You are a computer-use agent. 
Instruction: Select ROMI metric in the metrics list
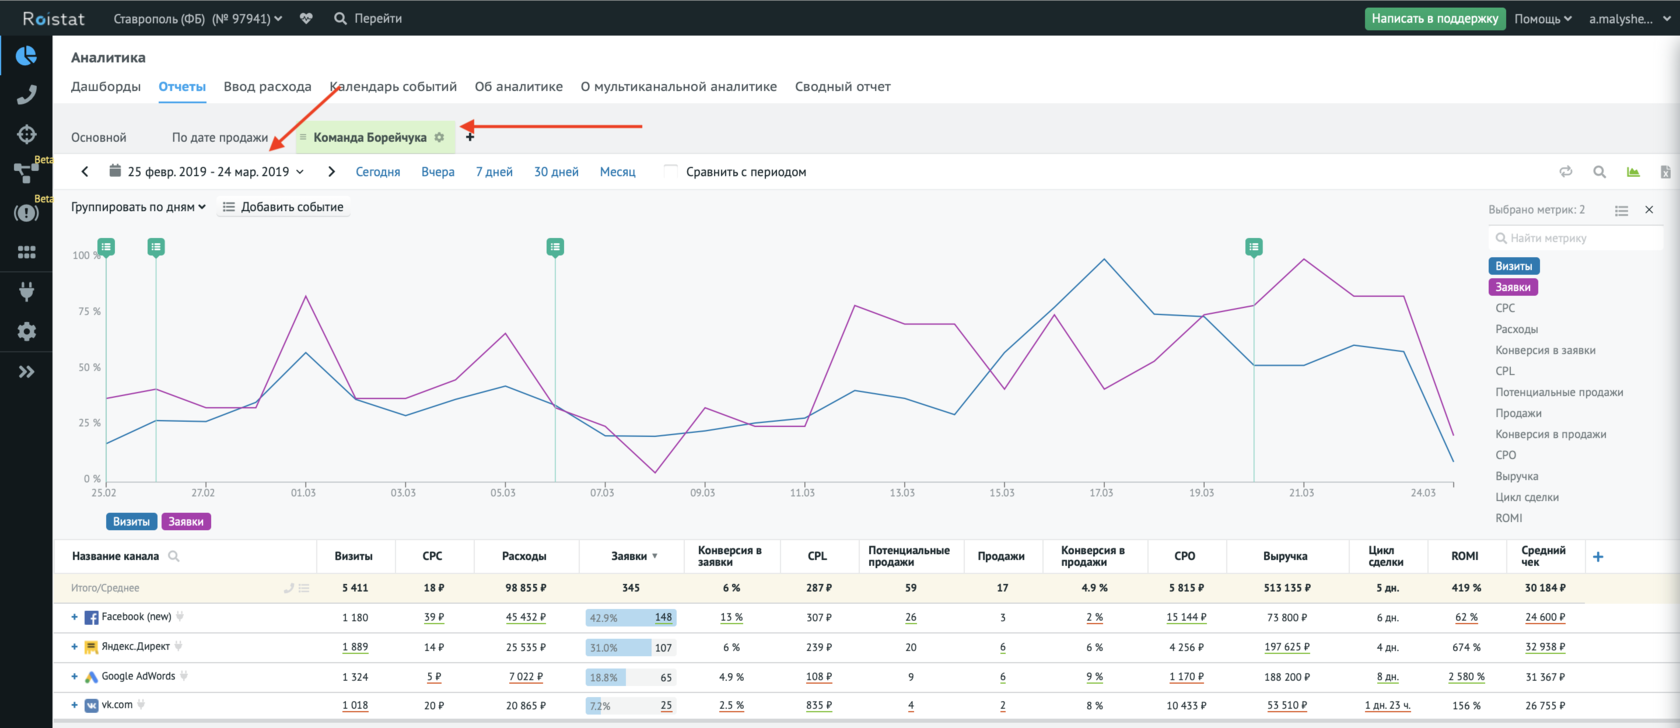pyautogui.click(x=1509, y=518)
